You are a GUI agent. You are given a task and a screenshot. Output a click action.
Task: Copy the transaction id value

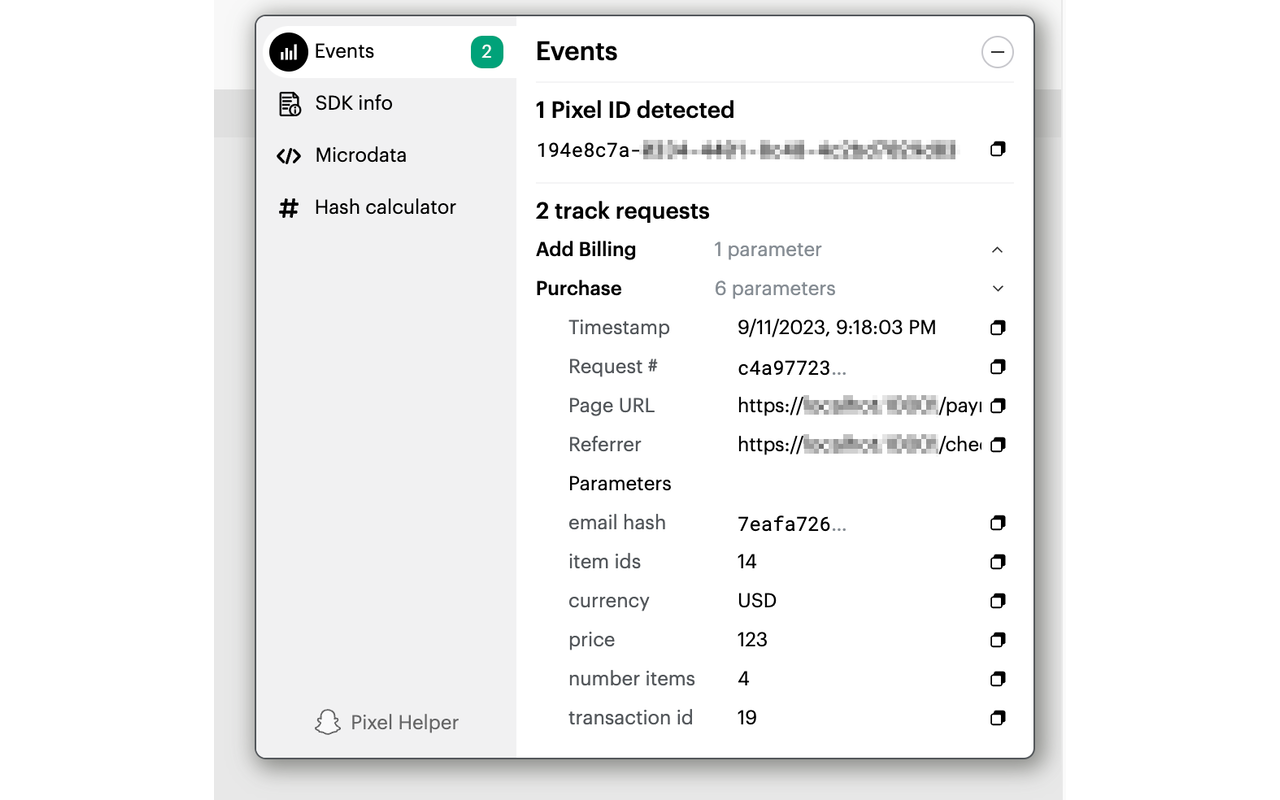point(997,718)
